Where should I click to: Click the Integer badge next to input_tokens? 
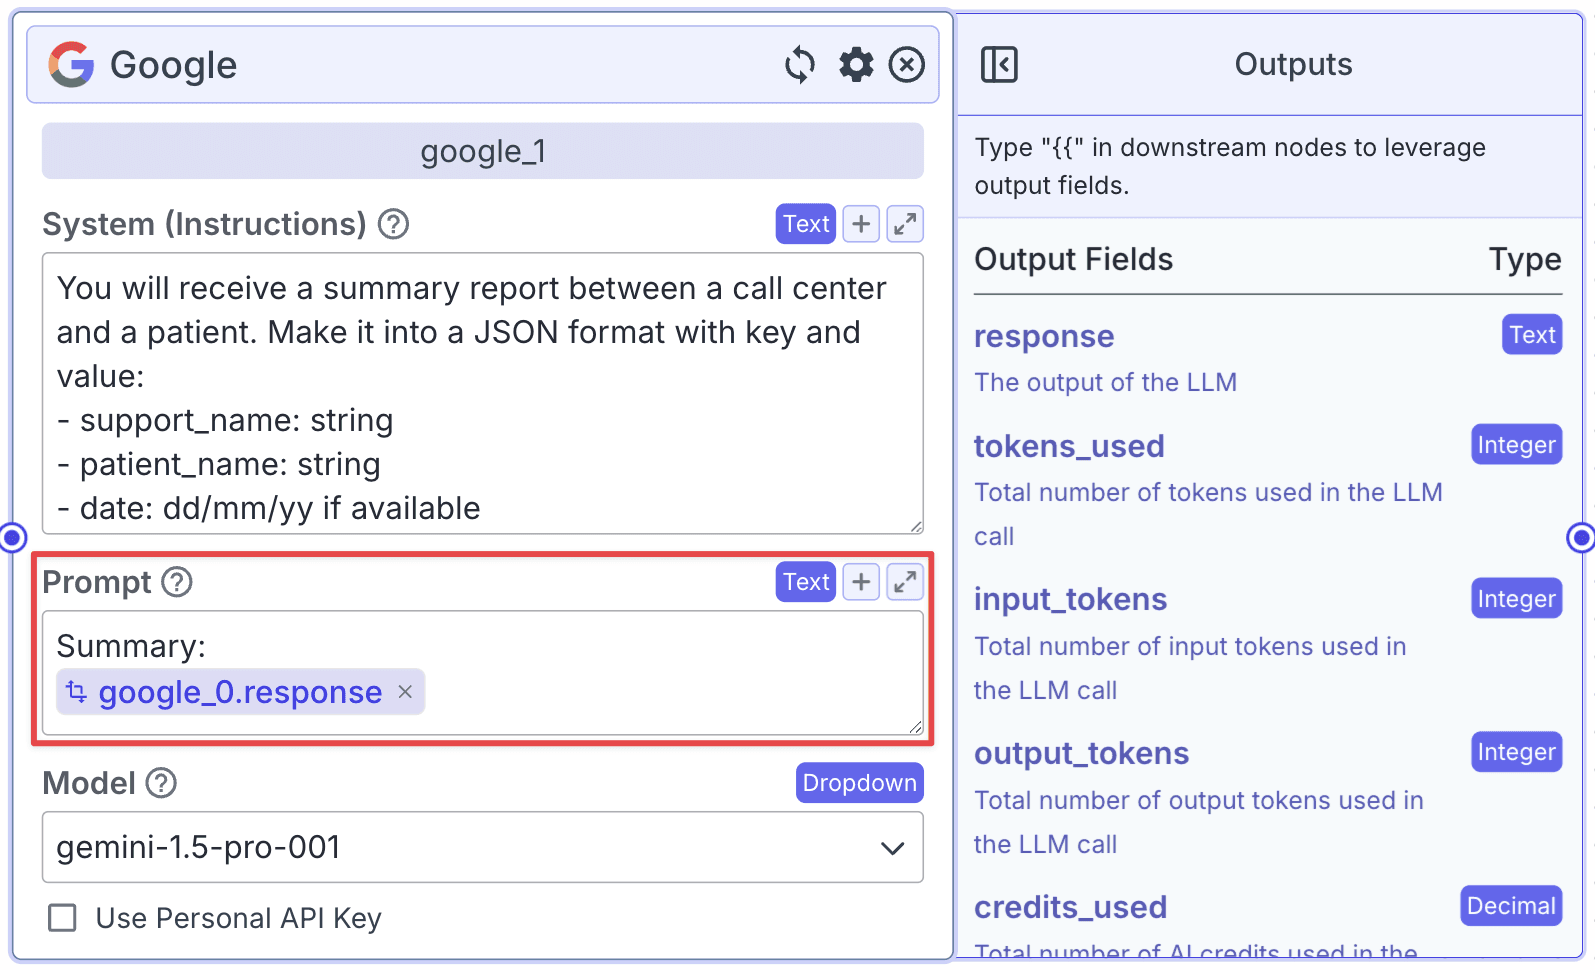tap(1517, 599)
